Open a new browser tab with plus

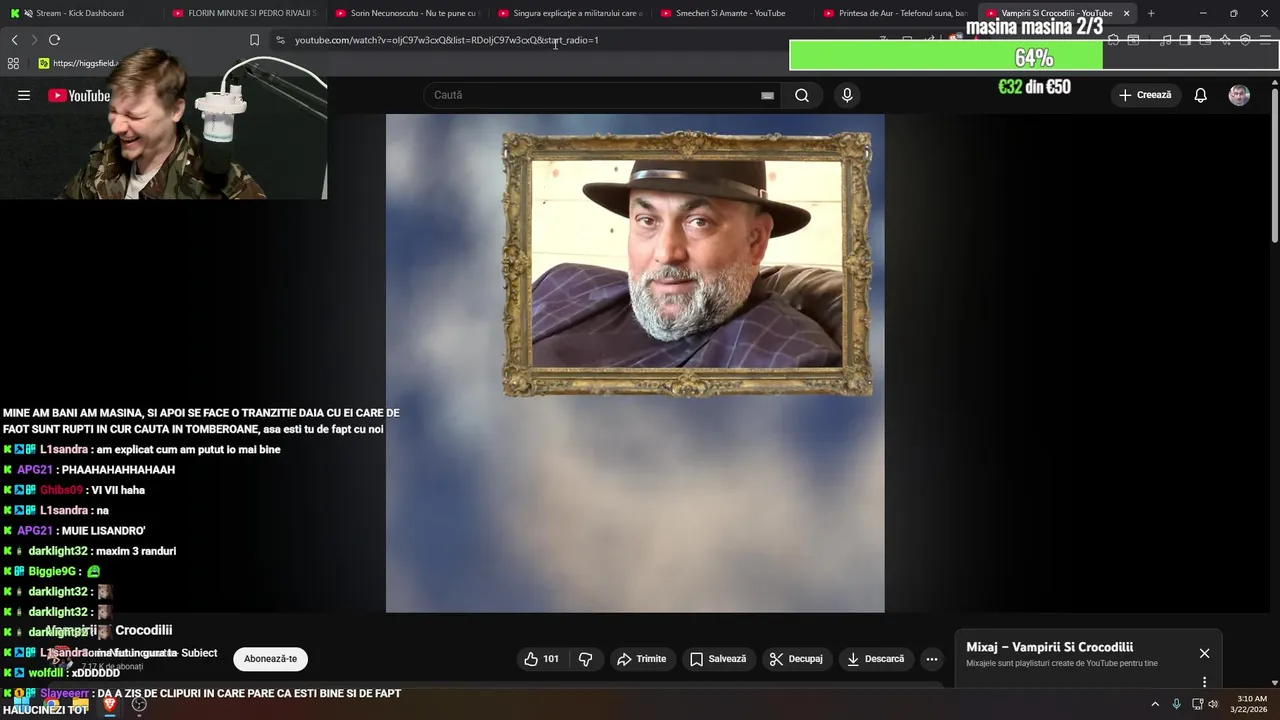pos(1151,13)
